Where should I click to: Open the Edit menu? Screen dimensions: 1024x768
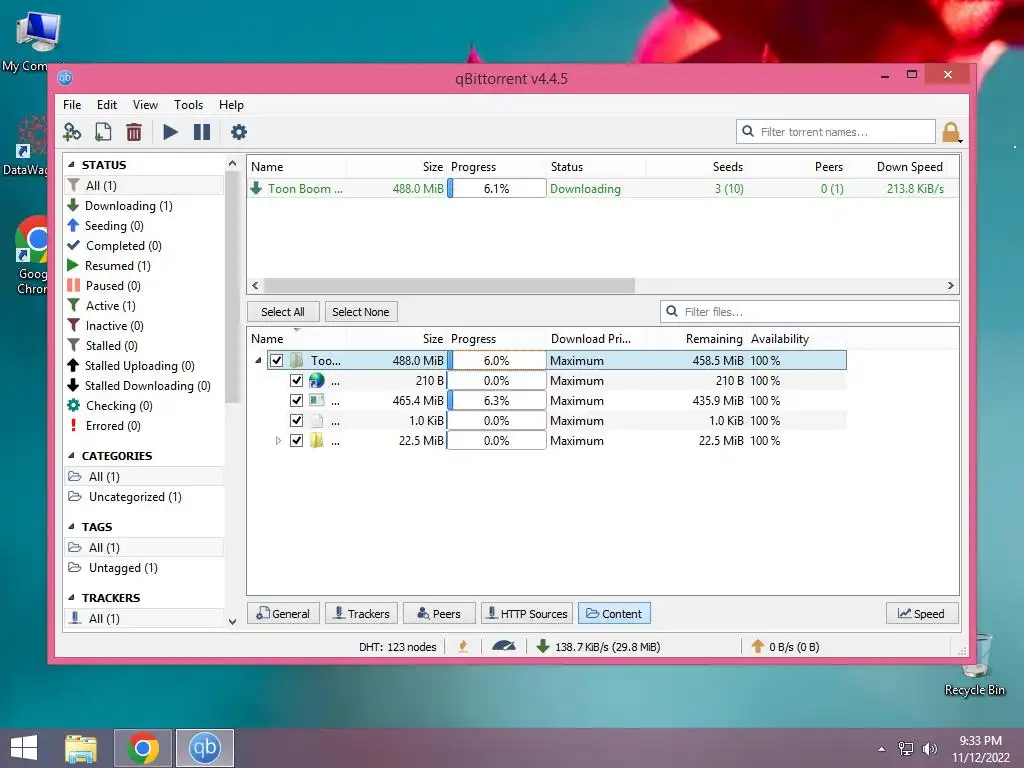106,104
